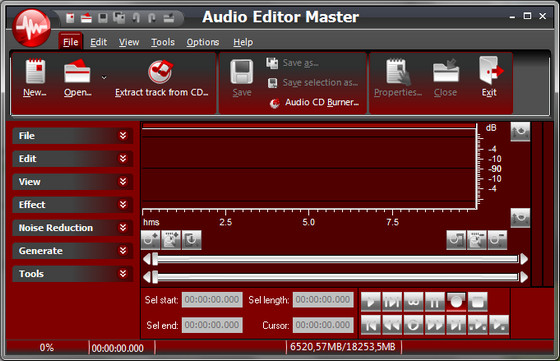Click the Stop transport button
560x361 pixels.
tap(478, 302)
